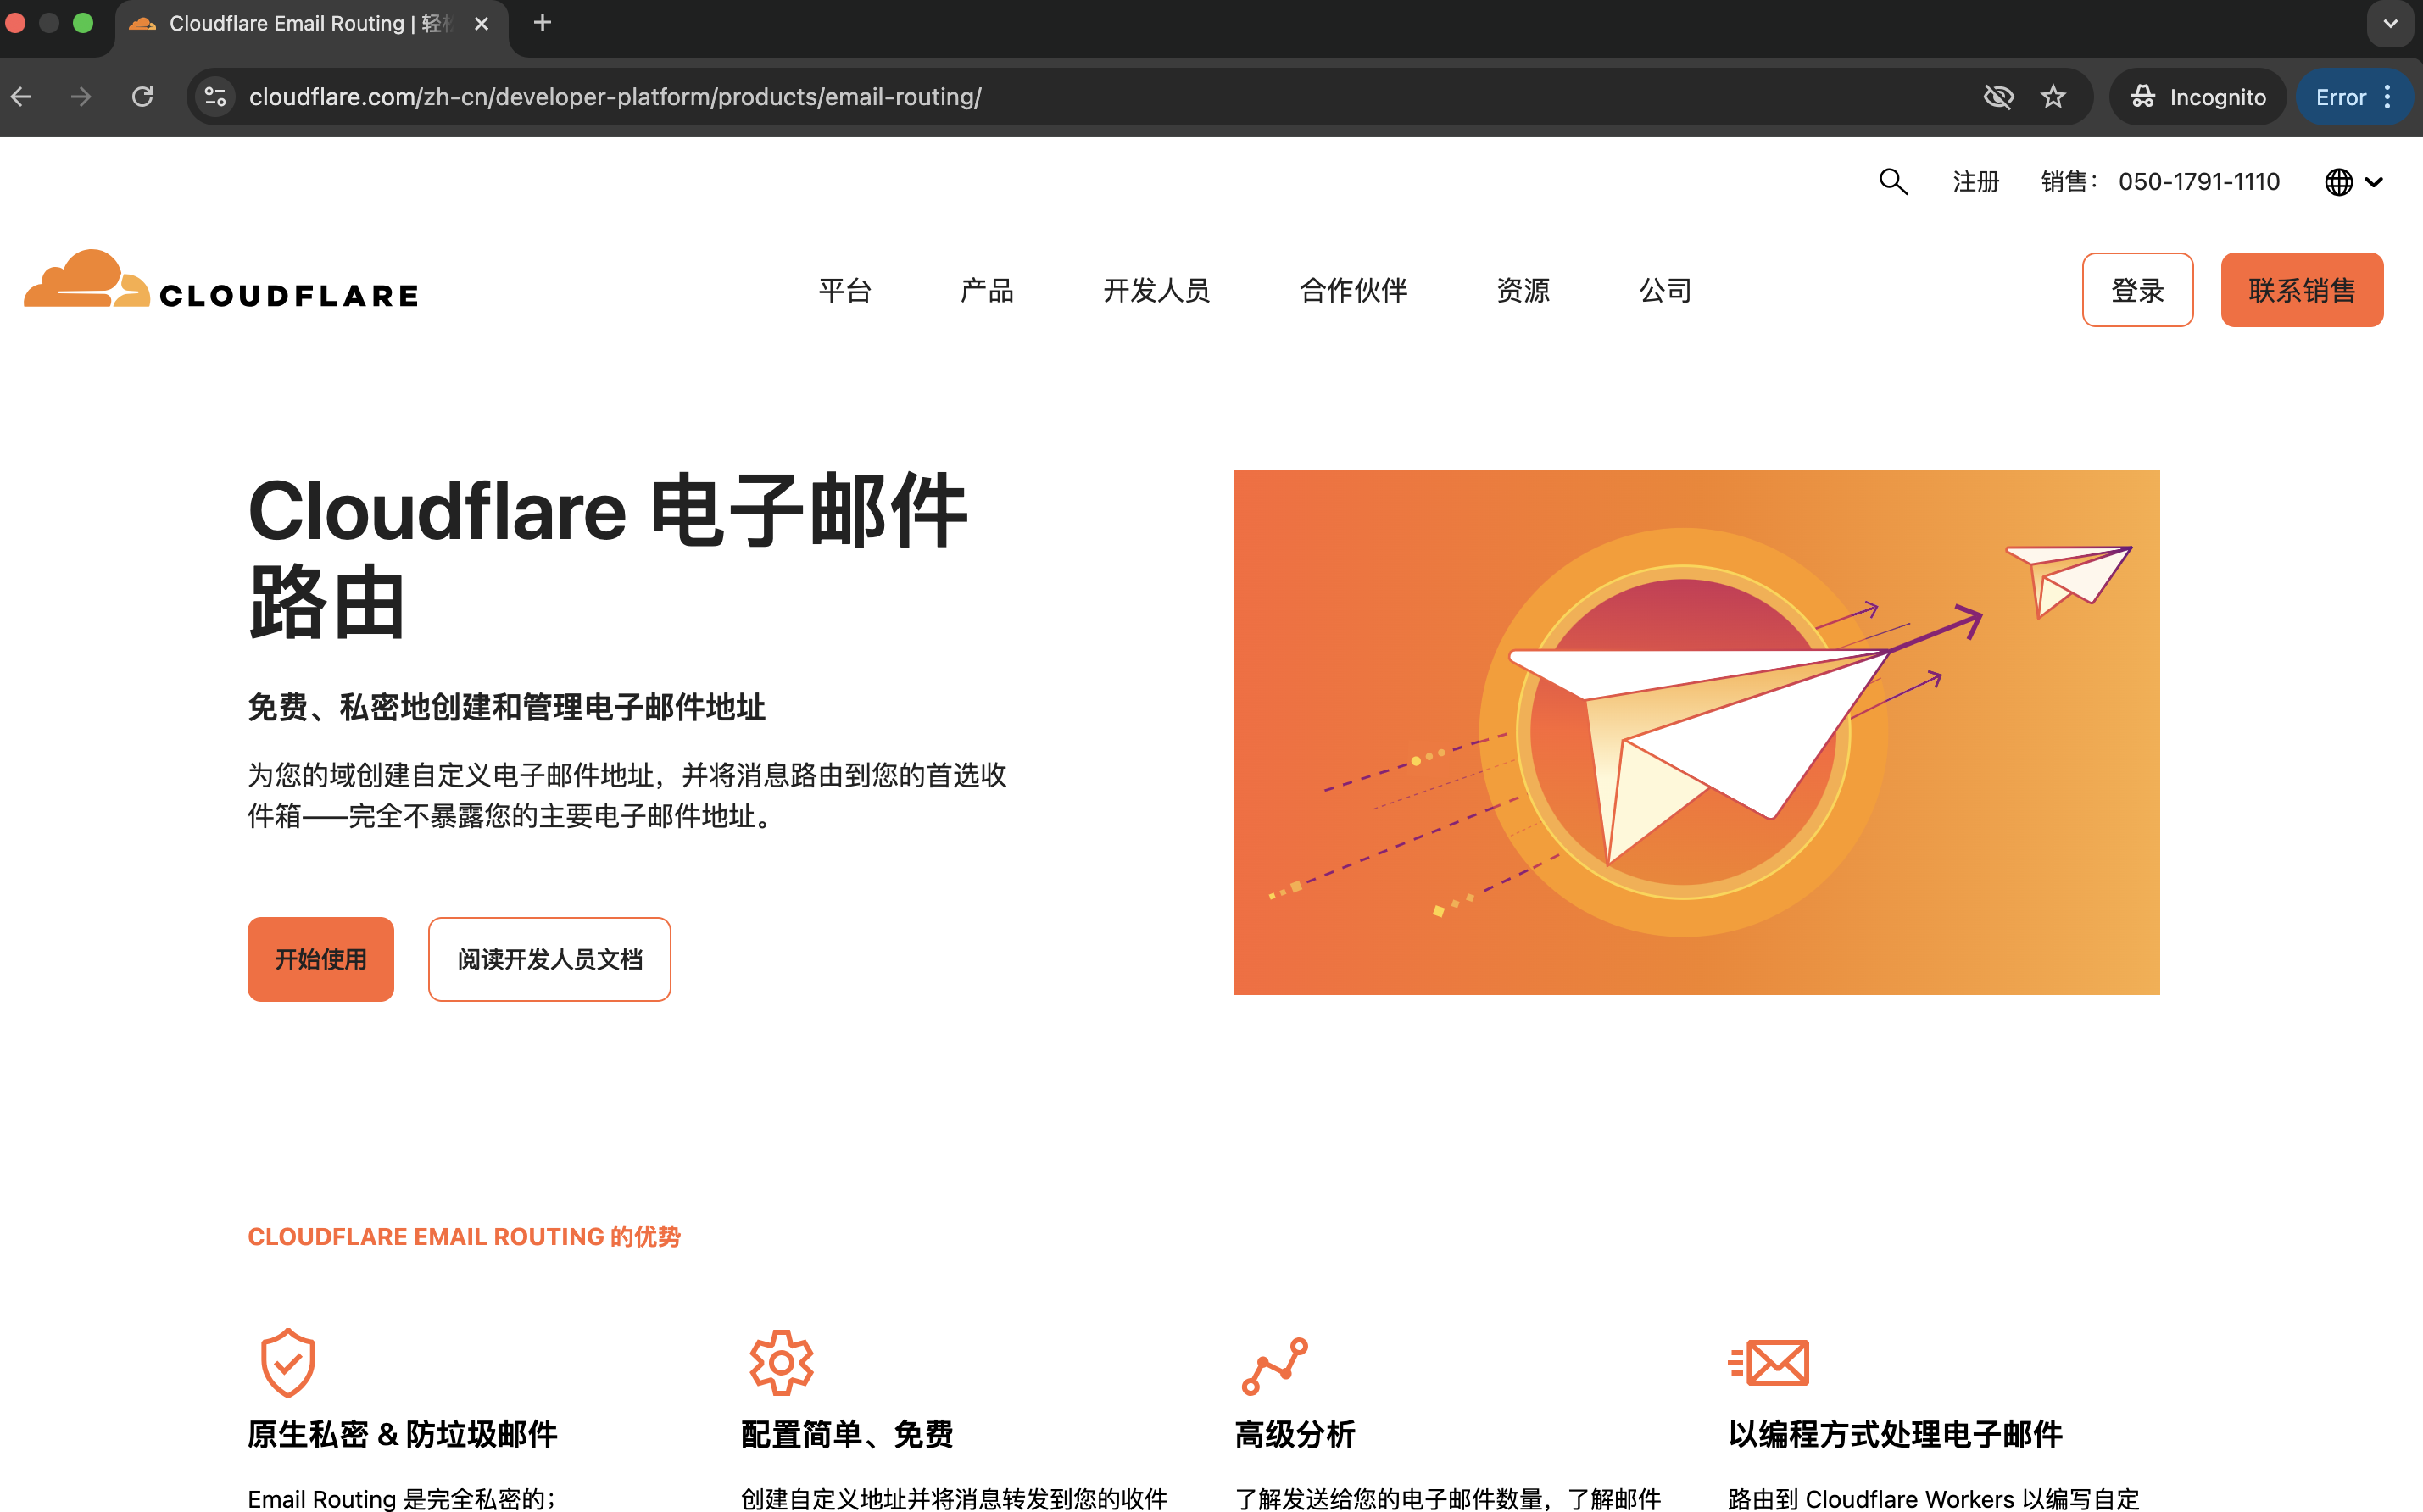Click the tracking protection eye icon

point(1997,97)
